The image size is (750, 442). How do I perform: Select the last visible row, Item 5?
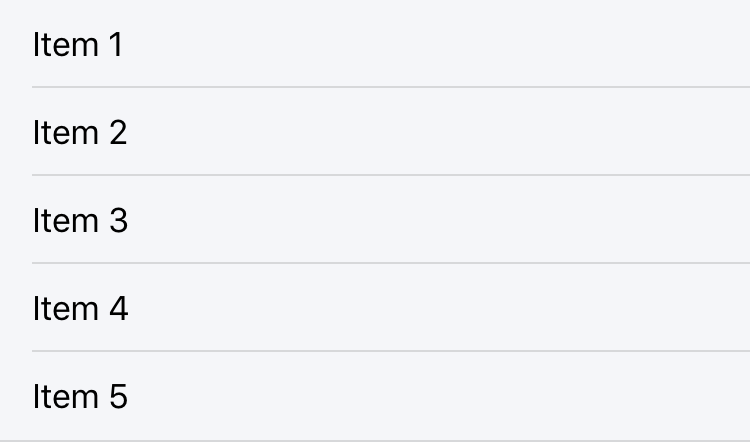80,397
